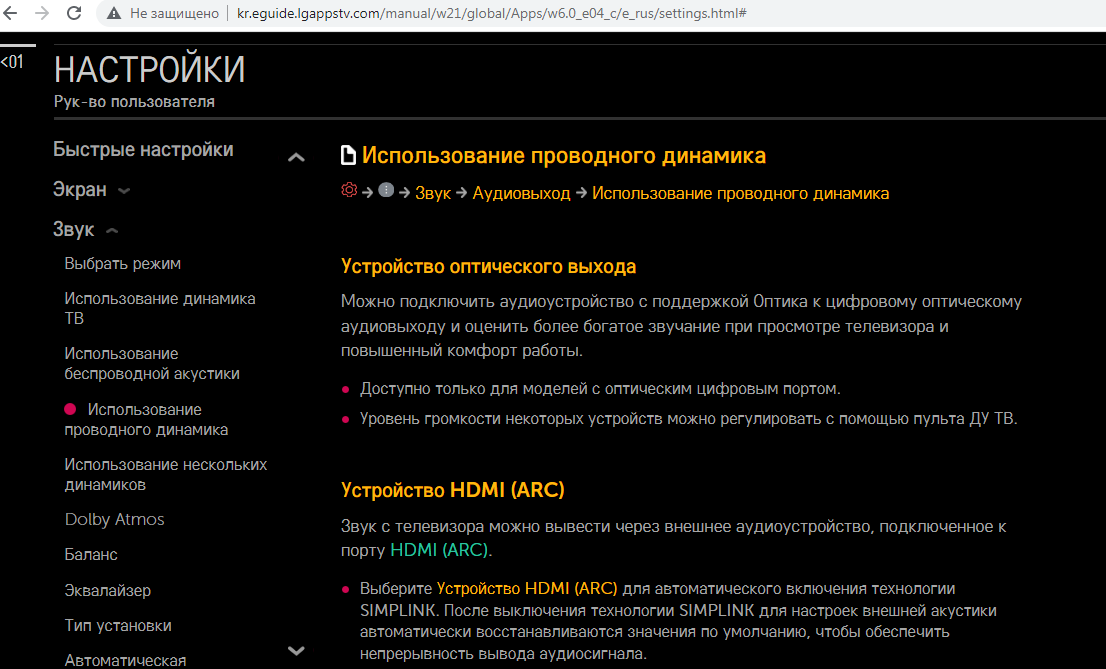1106x669 pixels.
Task: Click the red settings gear icon in breadcrumb
Action: [349, 191]
